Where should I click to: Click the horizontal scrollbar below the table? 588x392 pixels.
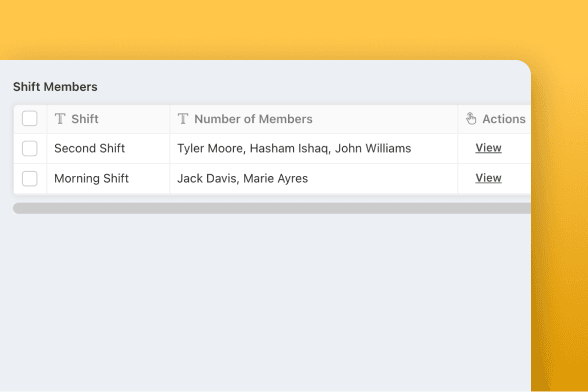pos(272,208)
